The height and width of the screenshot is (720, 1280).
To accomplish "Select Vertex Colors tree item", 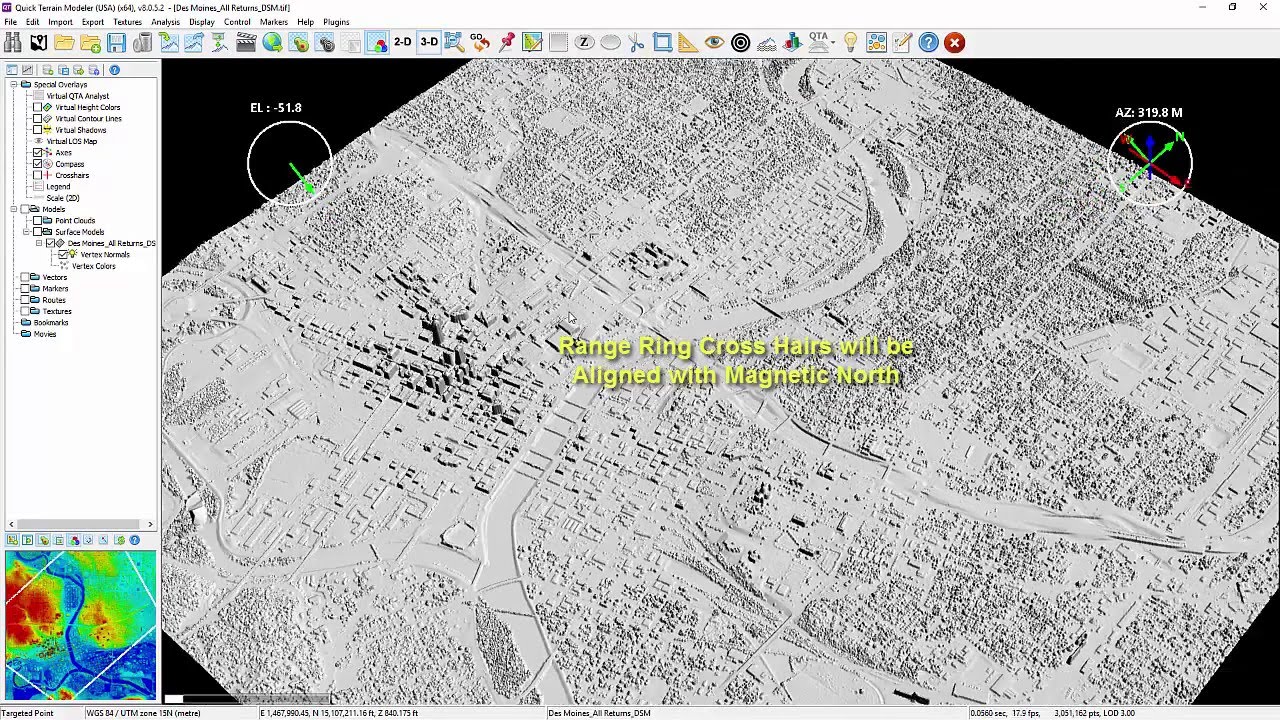I will 94,266.
